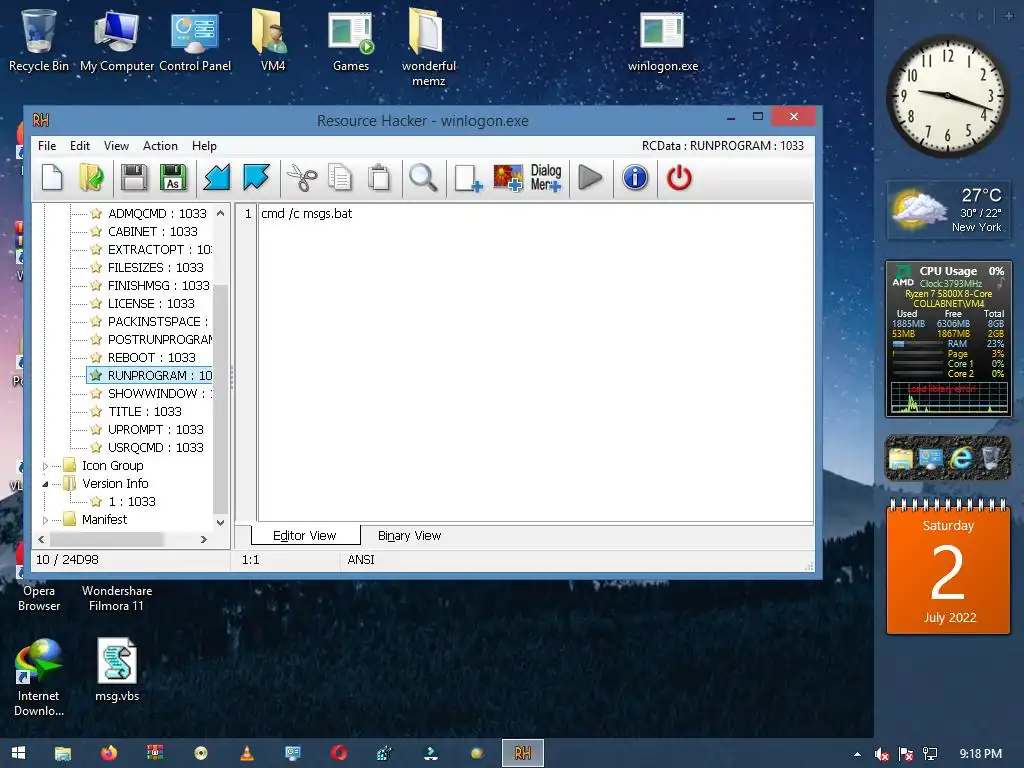This screenshot has height=768, width=1024.
Task: Open the Edit menu
Action: point(80,146)
